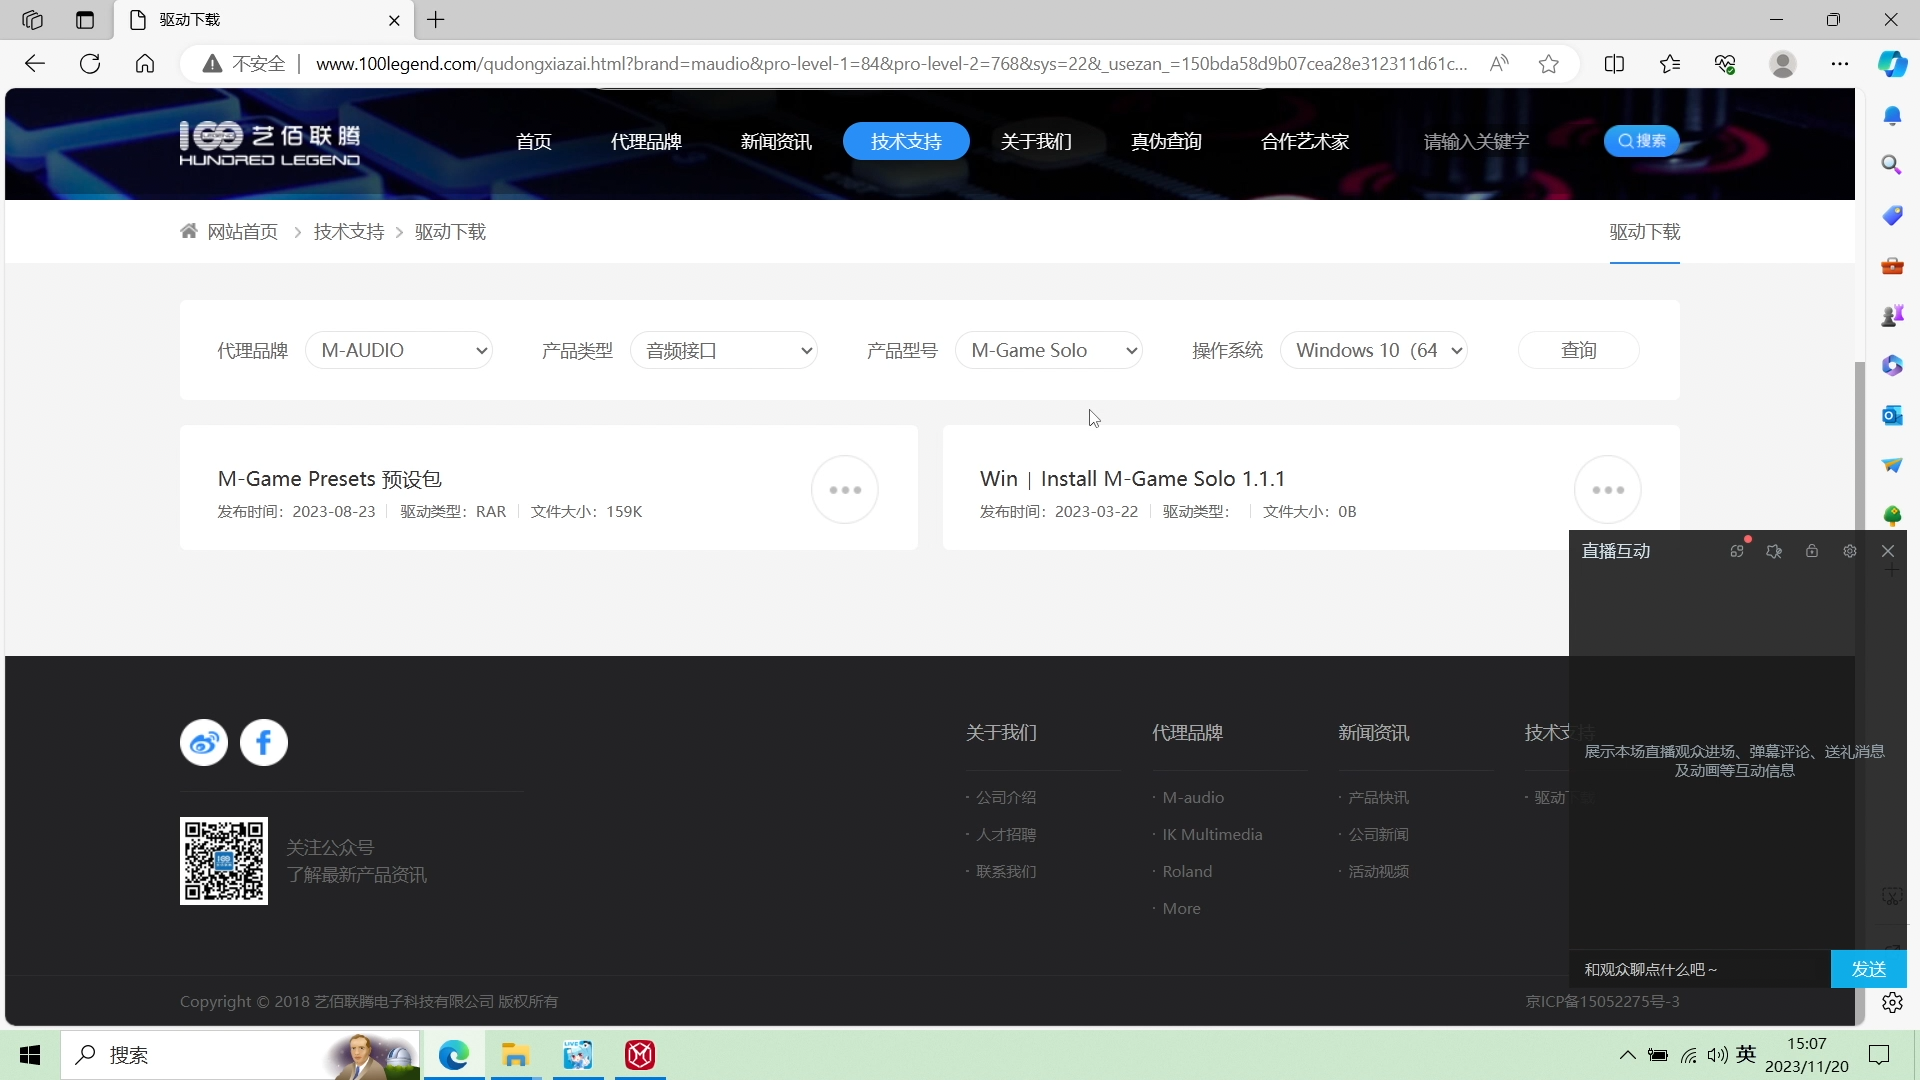Screen dimensions: 1920x1080
Task: Click the 网站首页 breadcrumb link
Action: coord(243,232)
